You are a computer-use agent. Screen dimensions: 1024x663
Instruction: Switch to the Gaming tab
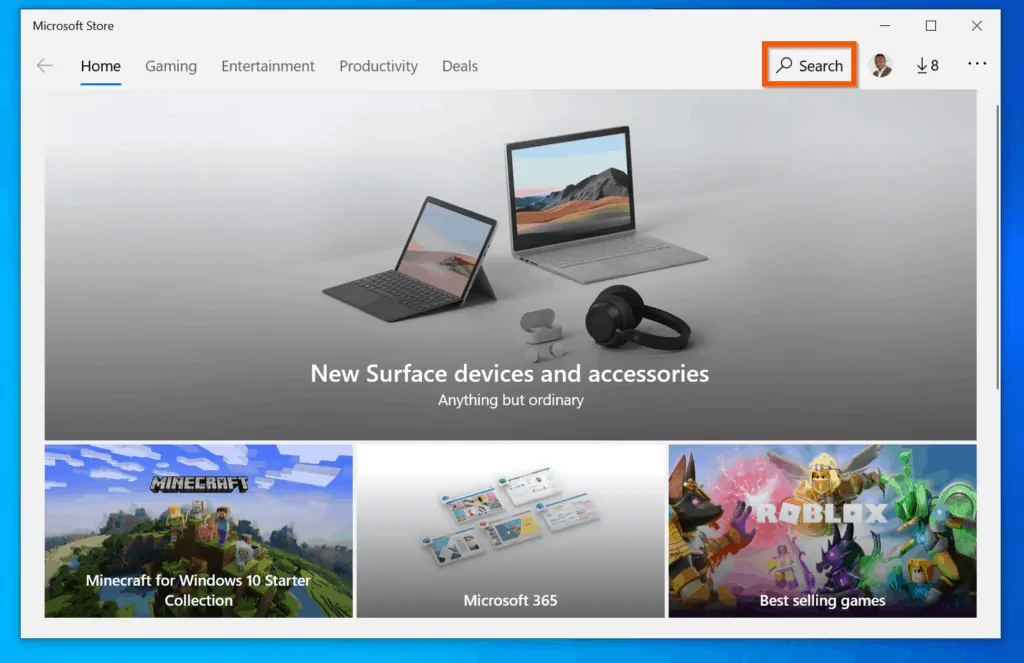tap(170, 66)
